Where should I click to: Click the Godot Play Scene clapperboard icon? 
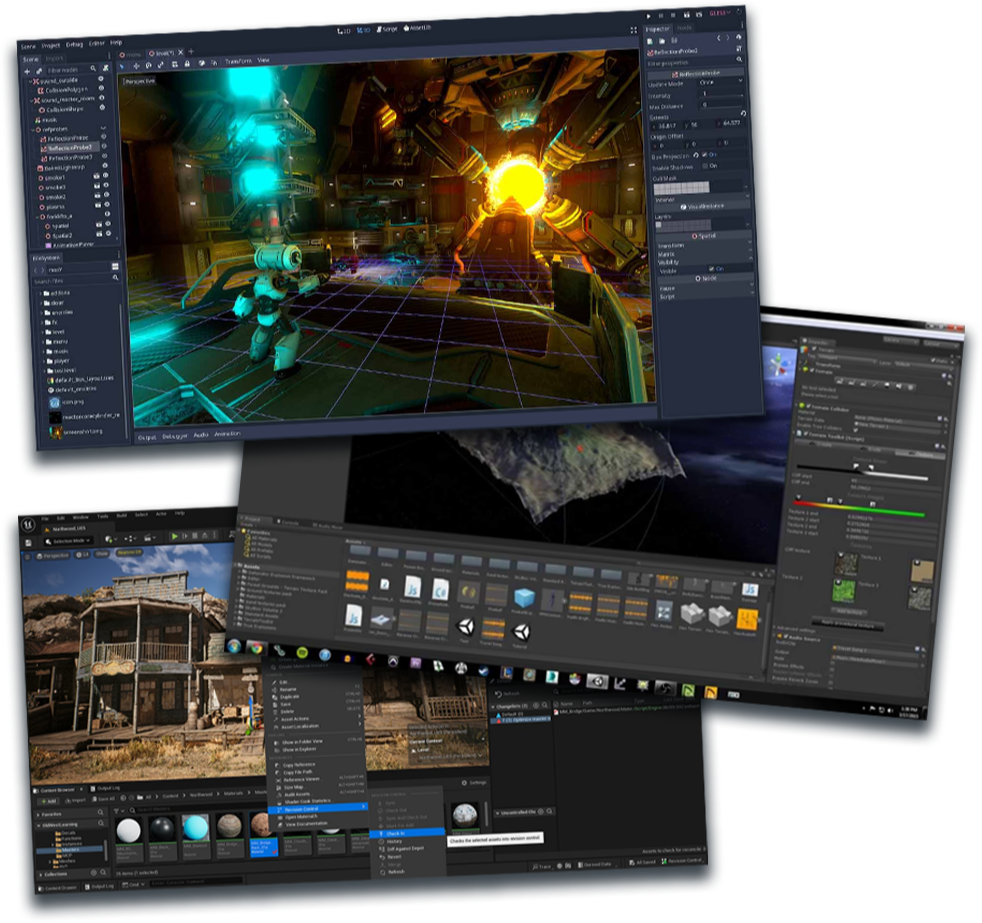click(686, 14)
